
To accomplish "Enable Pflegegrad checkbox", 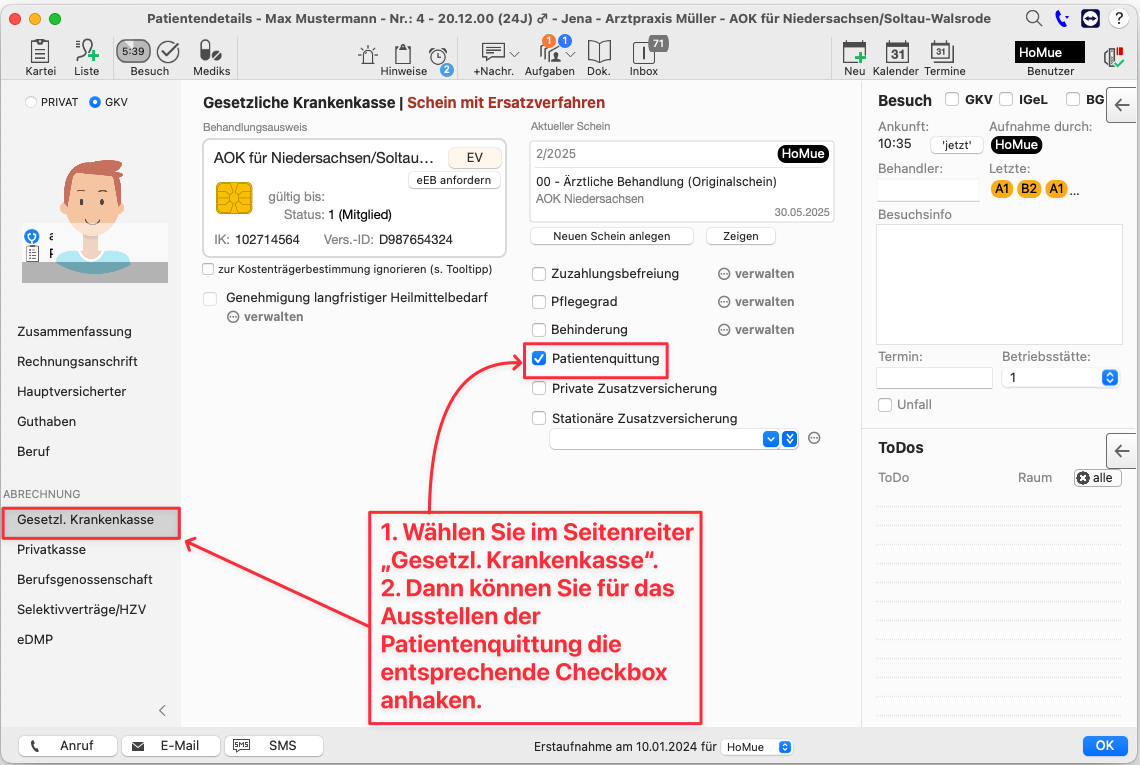I will click(539, 302).
